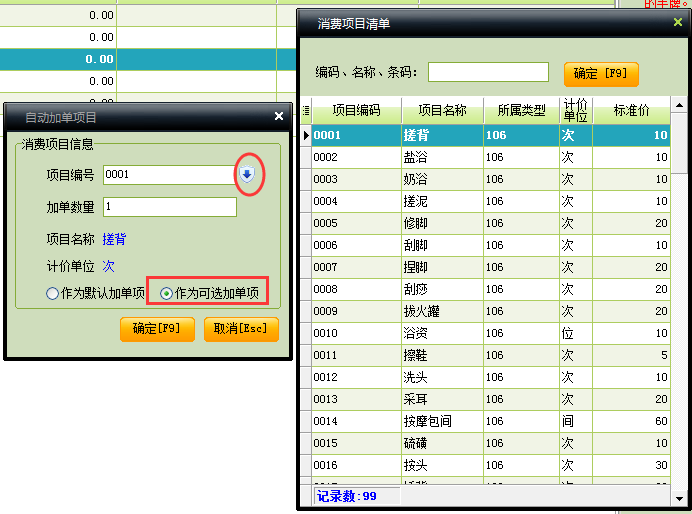Image resolution: width=692 pixels, height=514 pixels.
Task: Close the 自动加单项目 dialog
Action: click(x=279, y=116)
